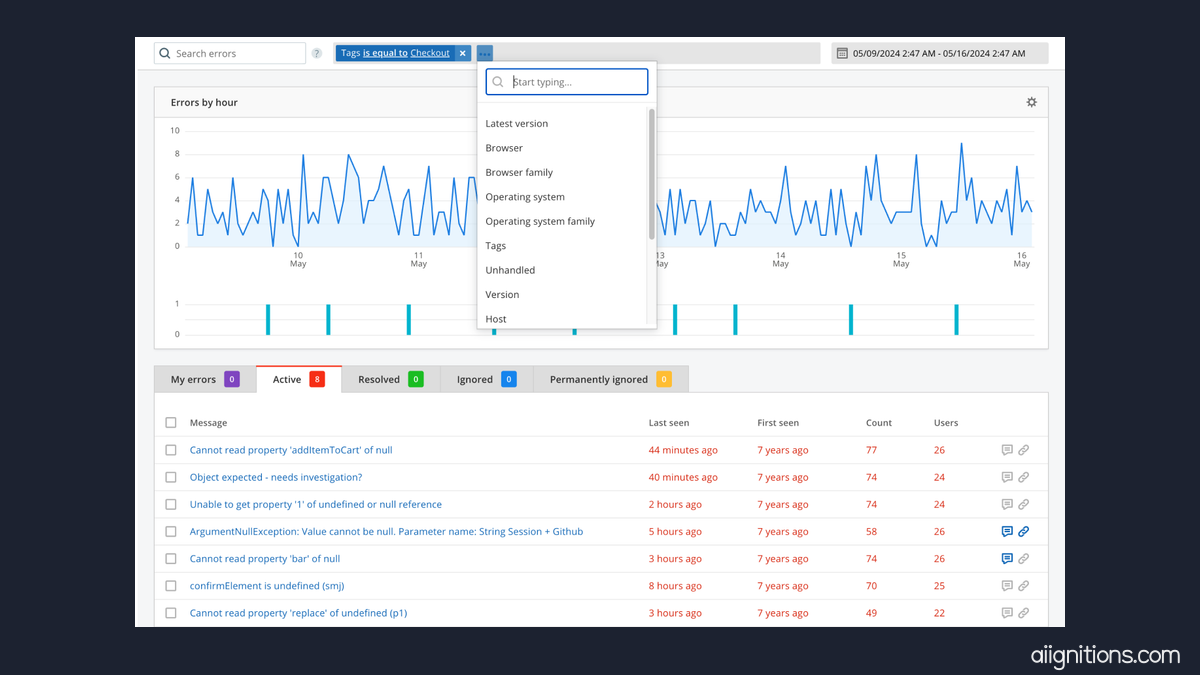This screenshot has height=675, width=1200.
Task: Tick the select-all checkbox in table header
Action: coord(171,423)
